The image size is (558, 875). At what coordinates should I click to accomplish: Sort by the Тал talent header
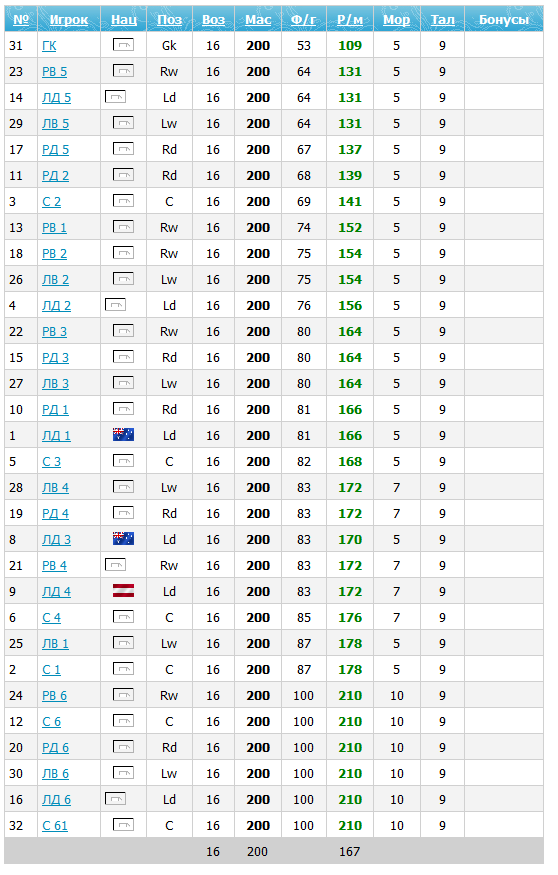pyautogui.click(x=442, y=20)
